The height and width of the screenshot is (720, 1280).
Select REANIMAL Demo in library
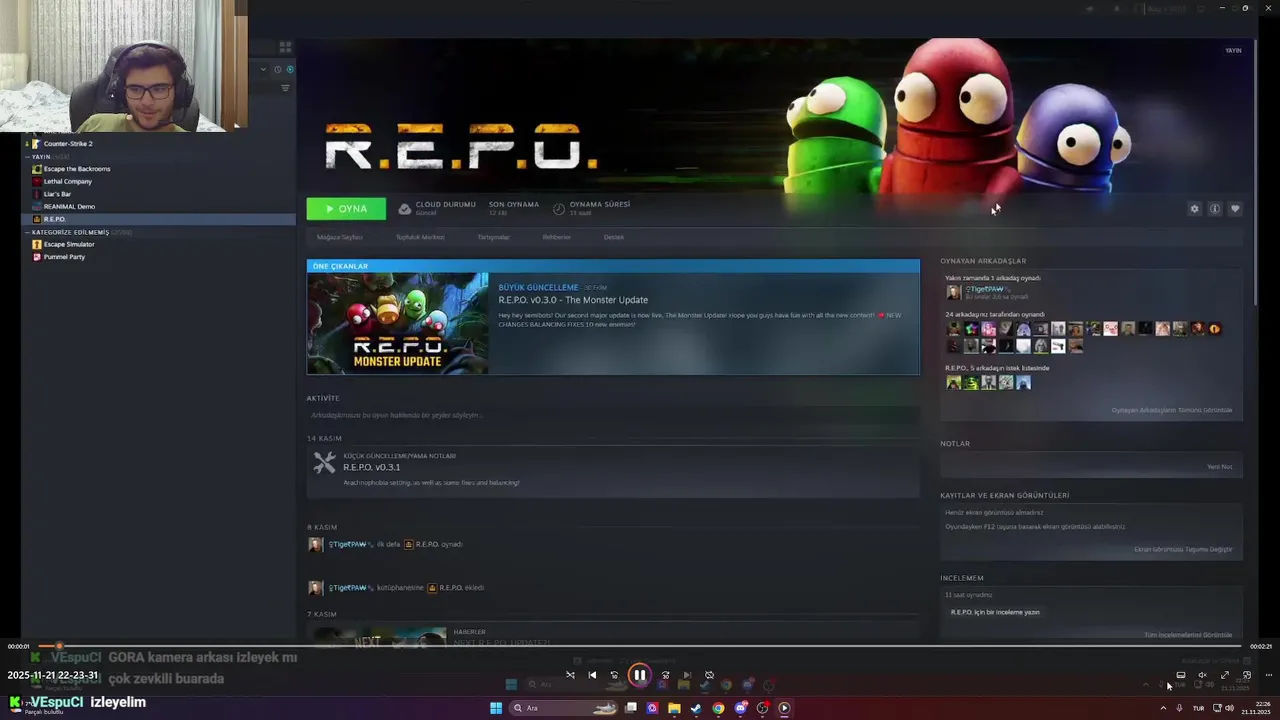coord(158,206)
